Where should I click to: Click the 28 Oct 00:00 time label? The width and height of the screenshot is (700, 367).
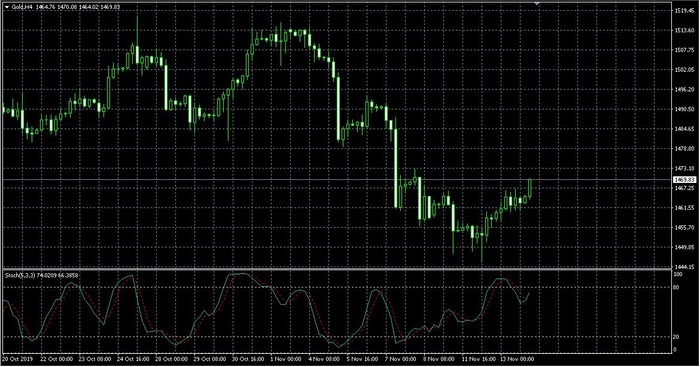click(172, 359)
